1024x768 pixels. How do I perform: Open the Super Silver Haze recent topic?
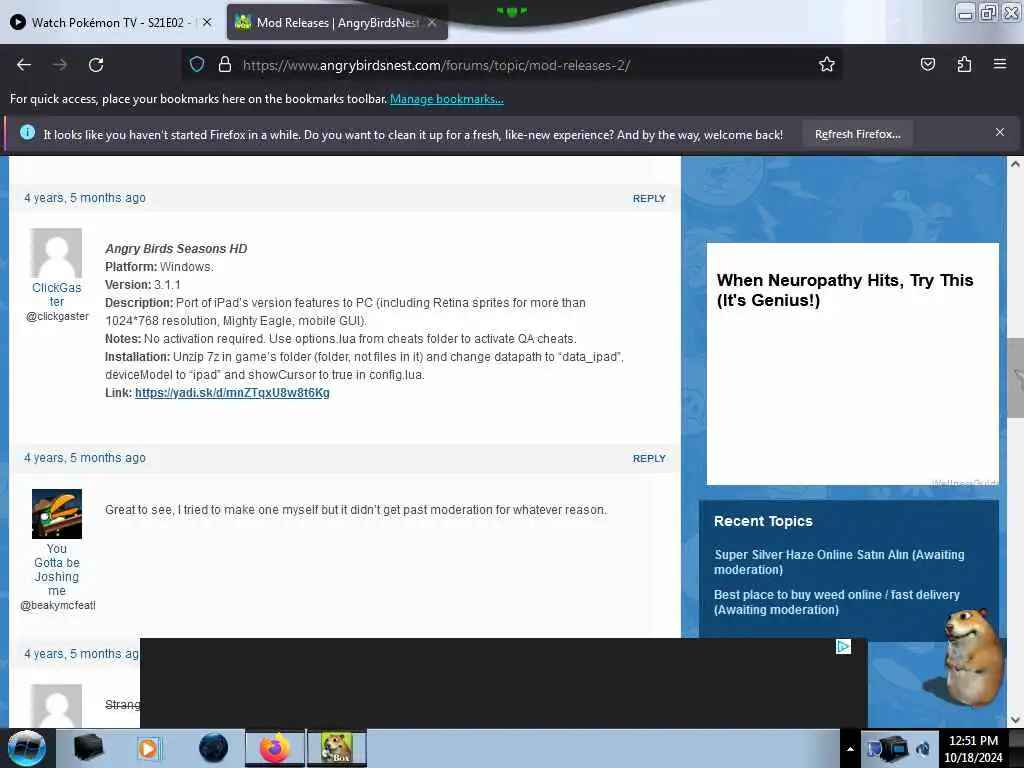tap(839, 562)
